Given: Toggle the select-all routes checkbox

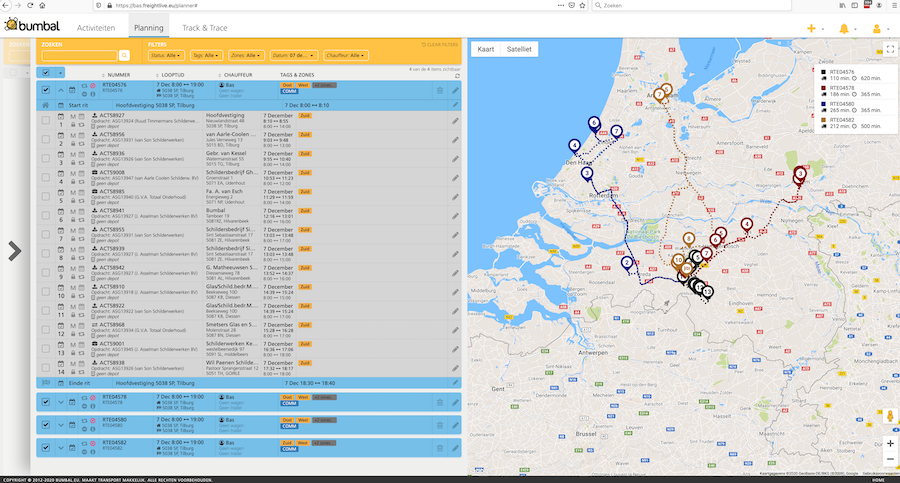Looking at the screenshot, I should (x=46, y=72).
